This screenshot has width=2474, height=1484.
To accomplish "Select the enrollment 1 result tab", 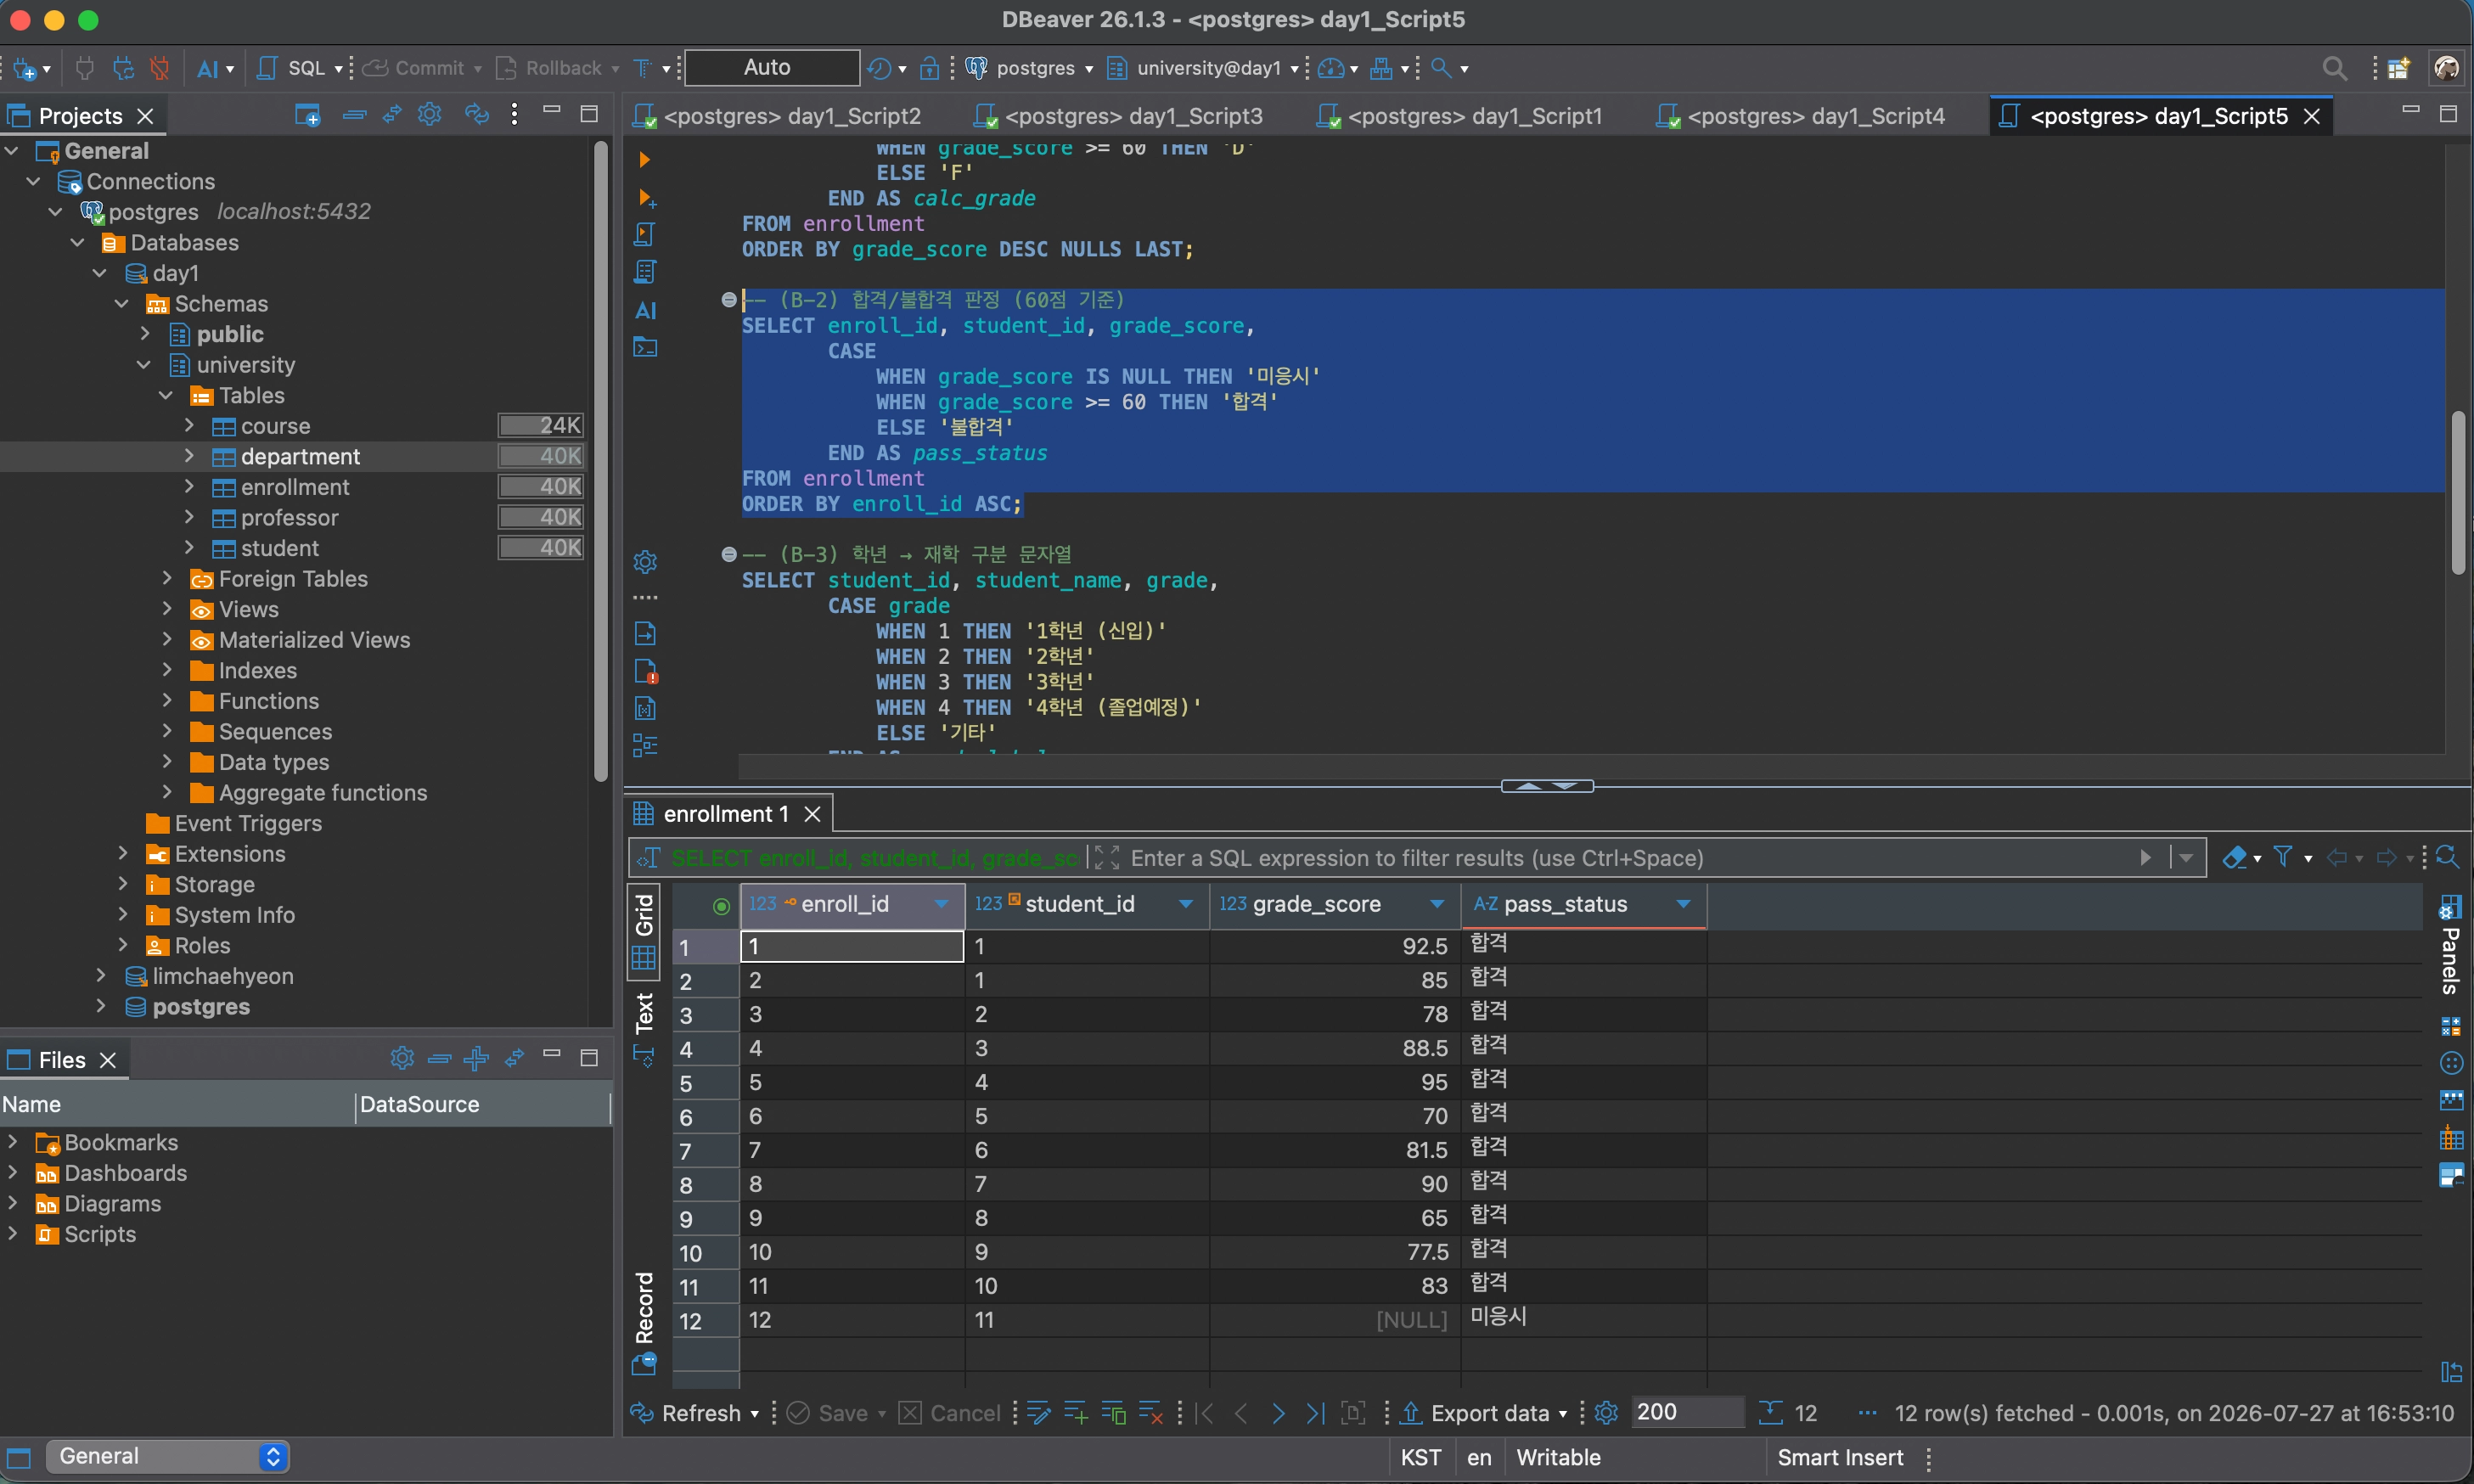I will tap(726, 814).
